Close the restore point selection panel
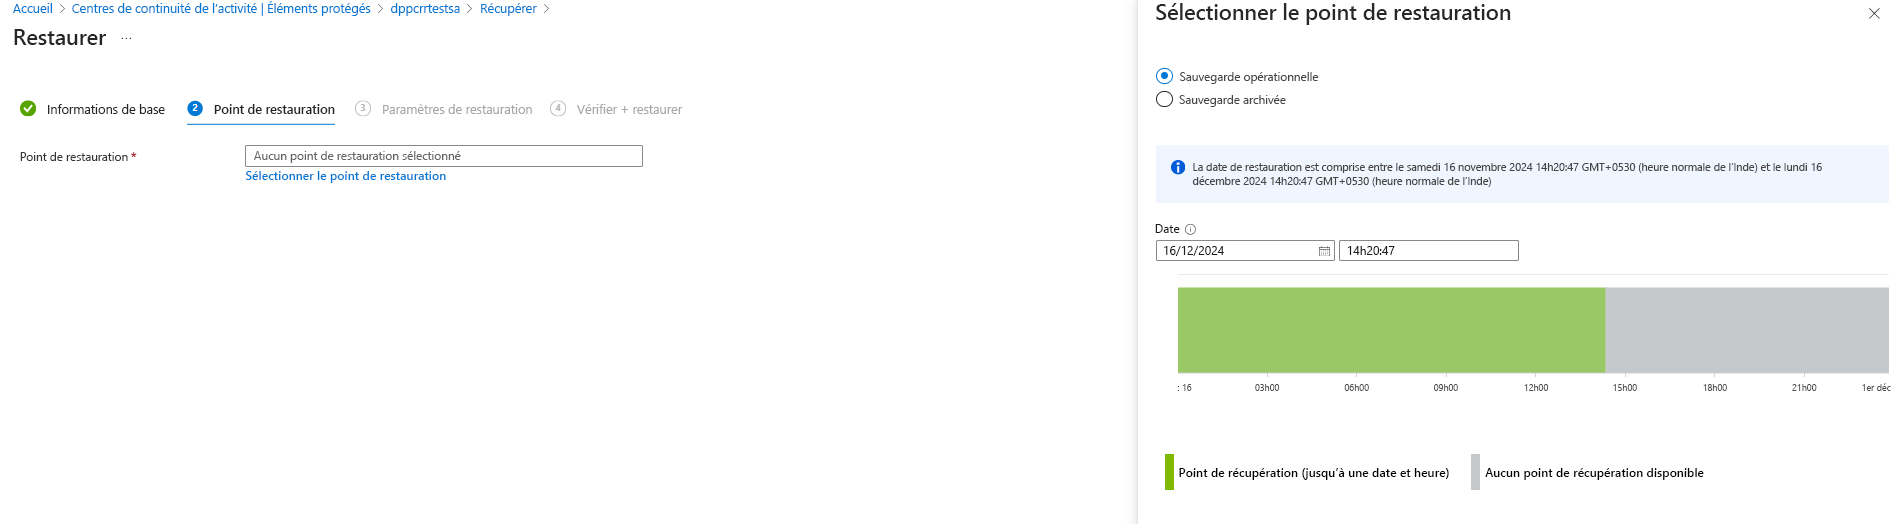This screenshot has height=524, width=1899. pyautogui.click(x=1874, y=14)
